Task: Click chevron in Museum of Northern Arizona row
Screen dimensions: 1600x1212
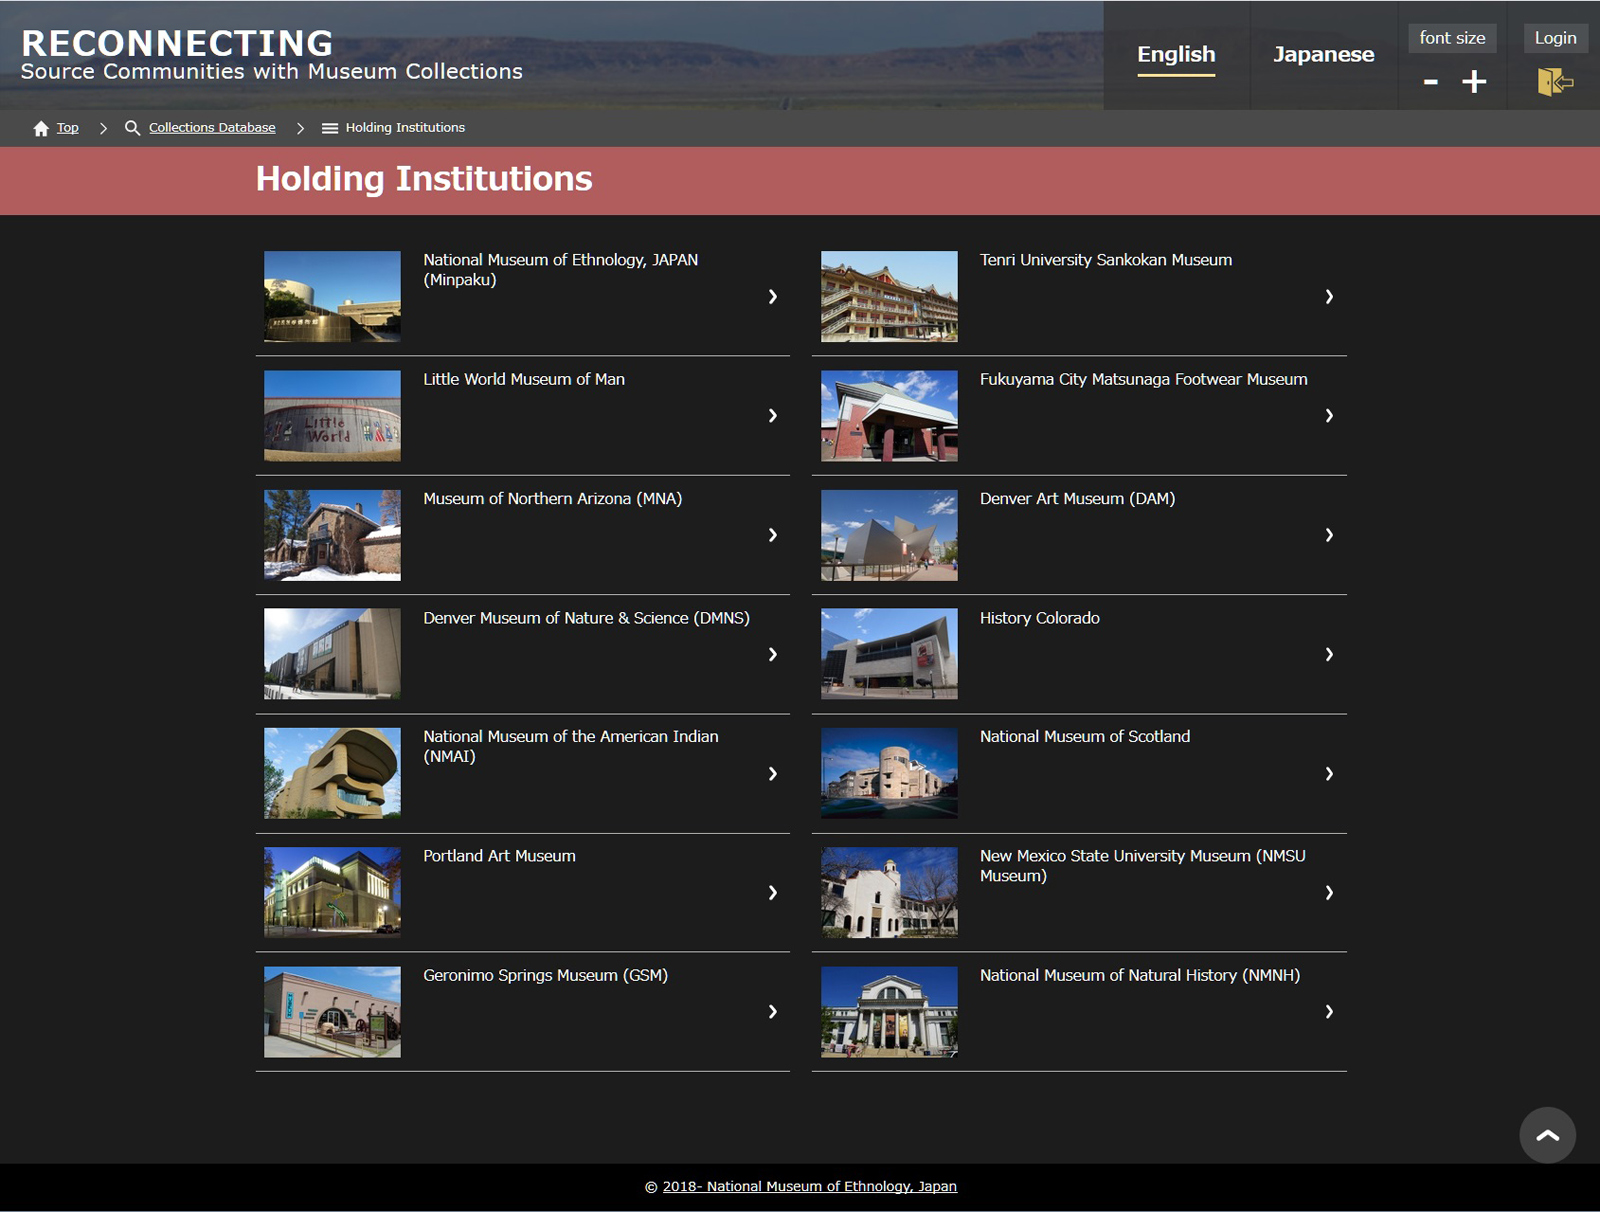Action: (772, 535)
